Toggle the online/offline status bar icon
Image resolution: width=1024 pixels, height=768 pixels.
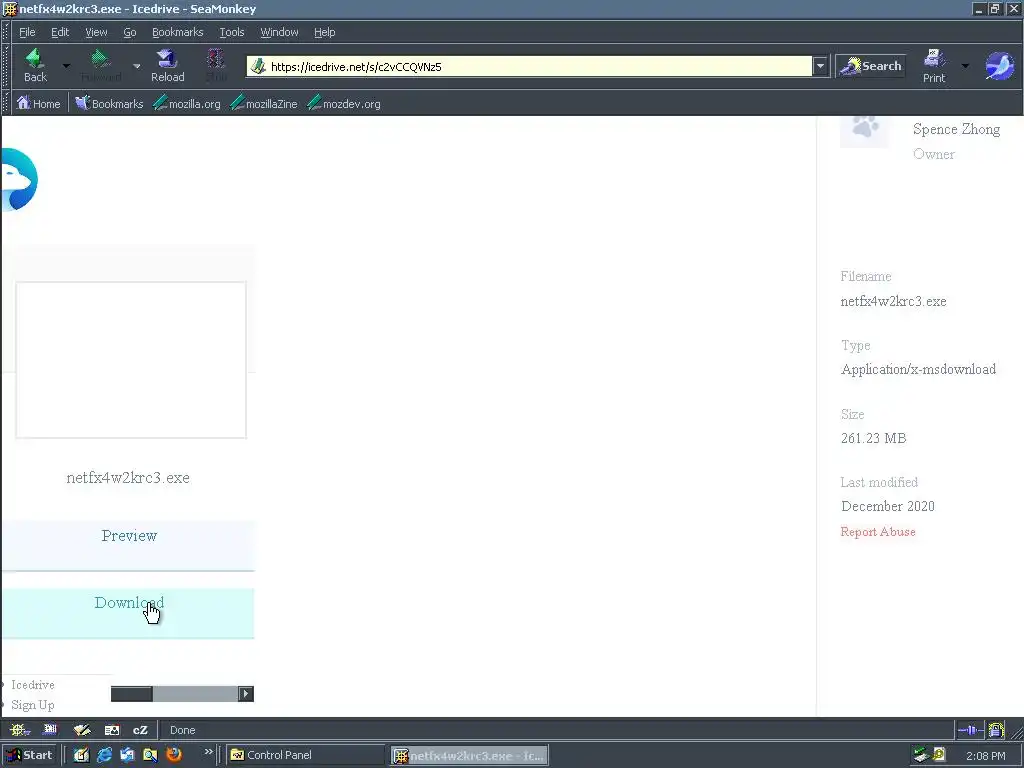(970, 730)
